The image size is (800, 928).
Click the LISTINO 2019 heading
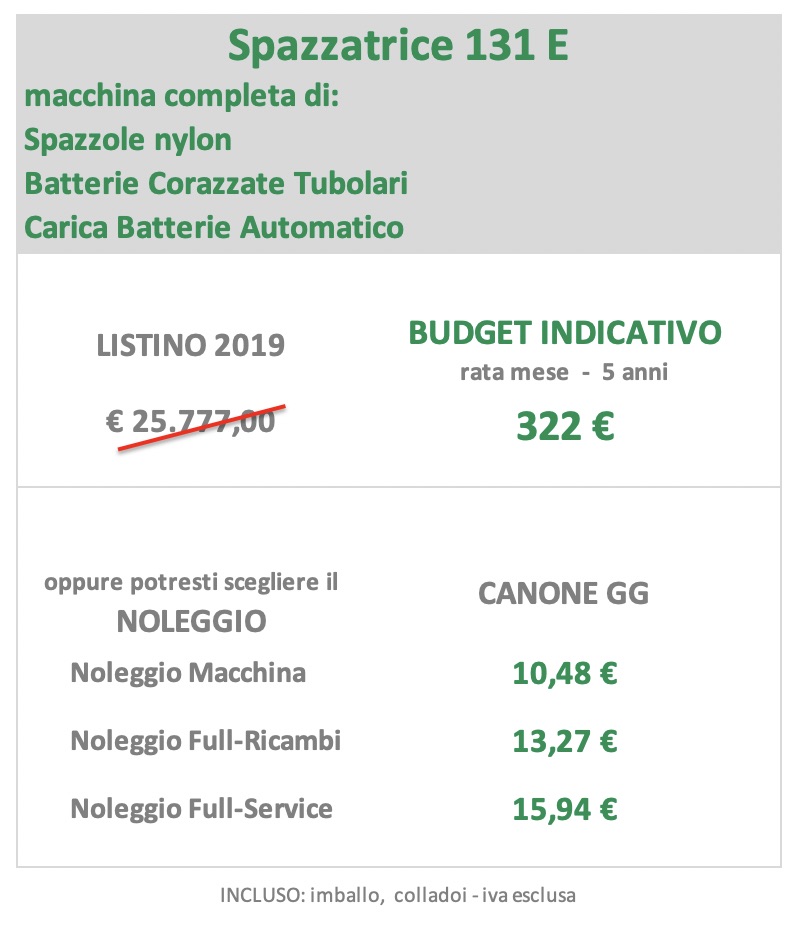point(191,345)
